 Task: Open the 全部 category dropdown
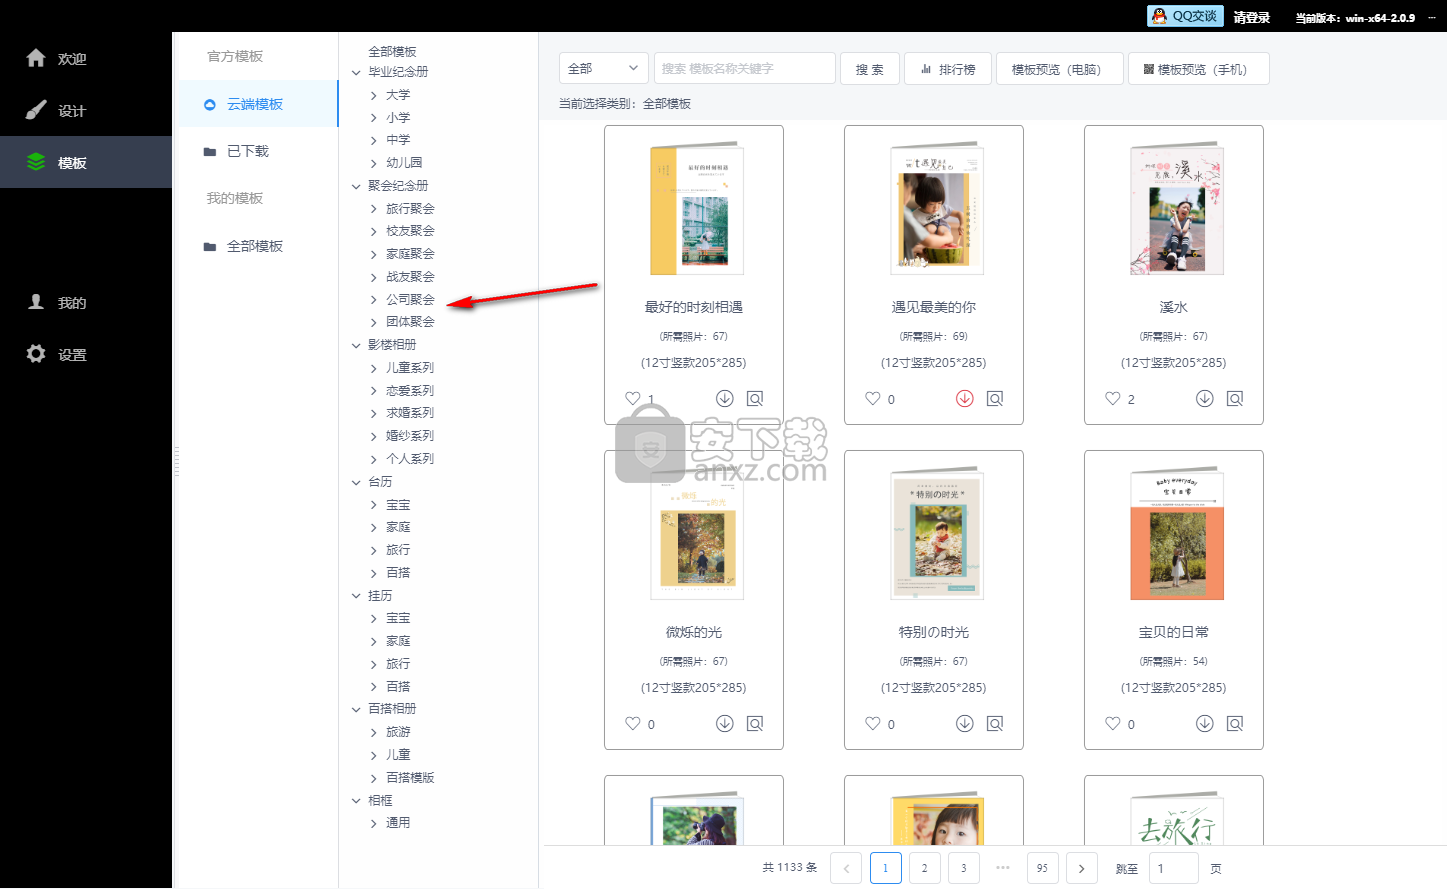click(x=603, y=69)
